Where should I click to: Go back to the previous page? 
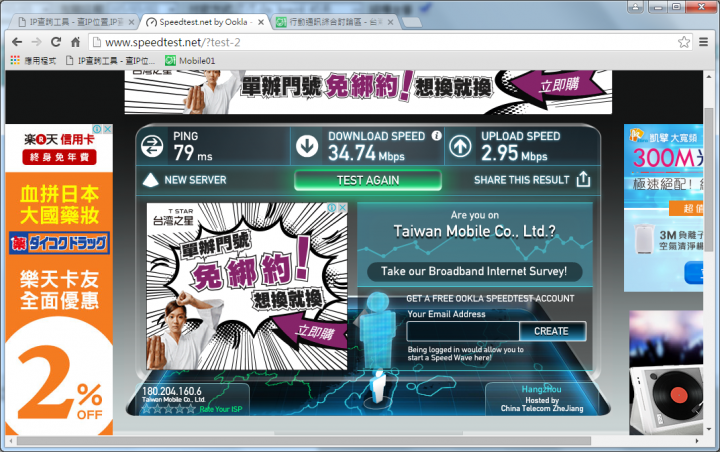[x=17, y=42]
